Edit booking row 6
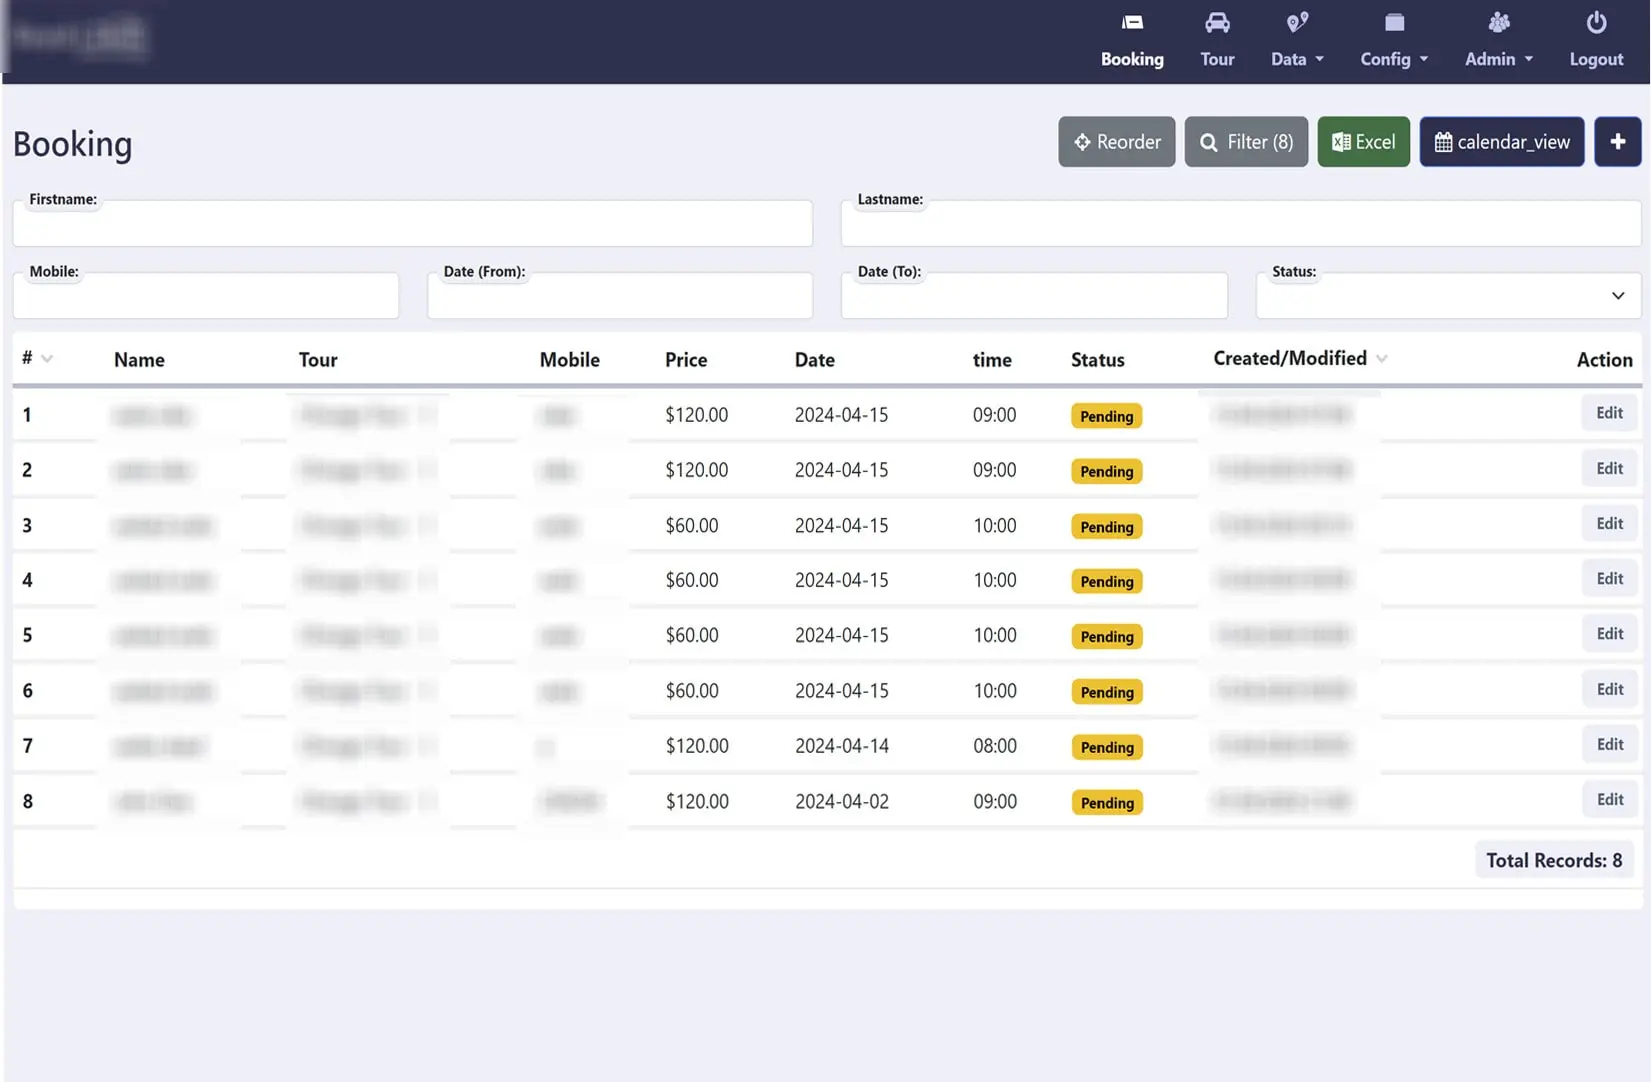 tap(1608, 690)
